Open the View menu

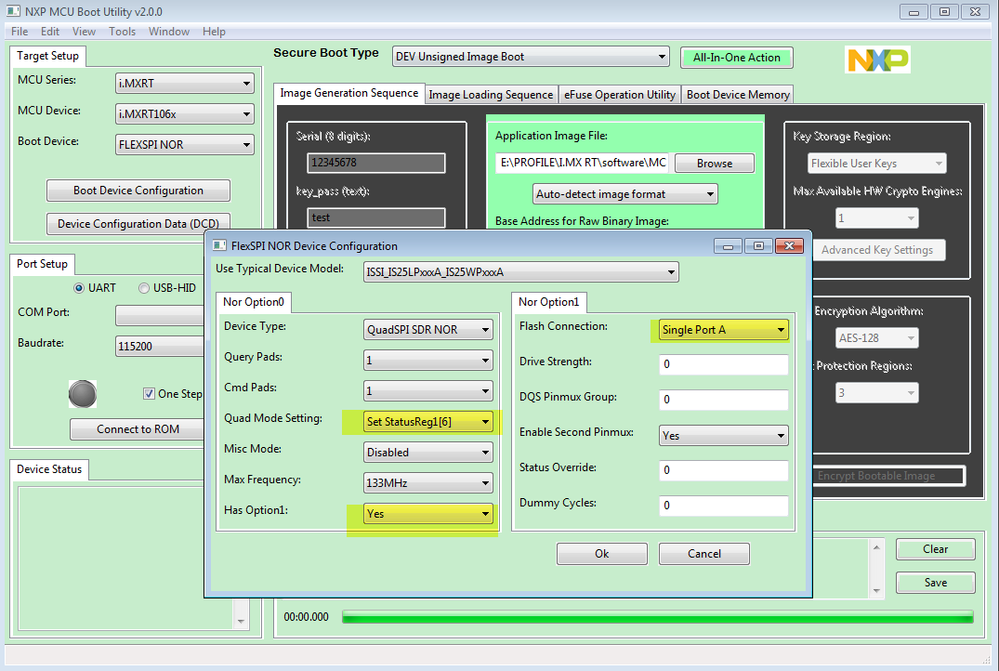83,31
